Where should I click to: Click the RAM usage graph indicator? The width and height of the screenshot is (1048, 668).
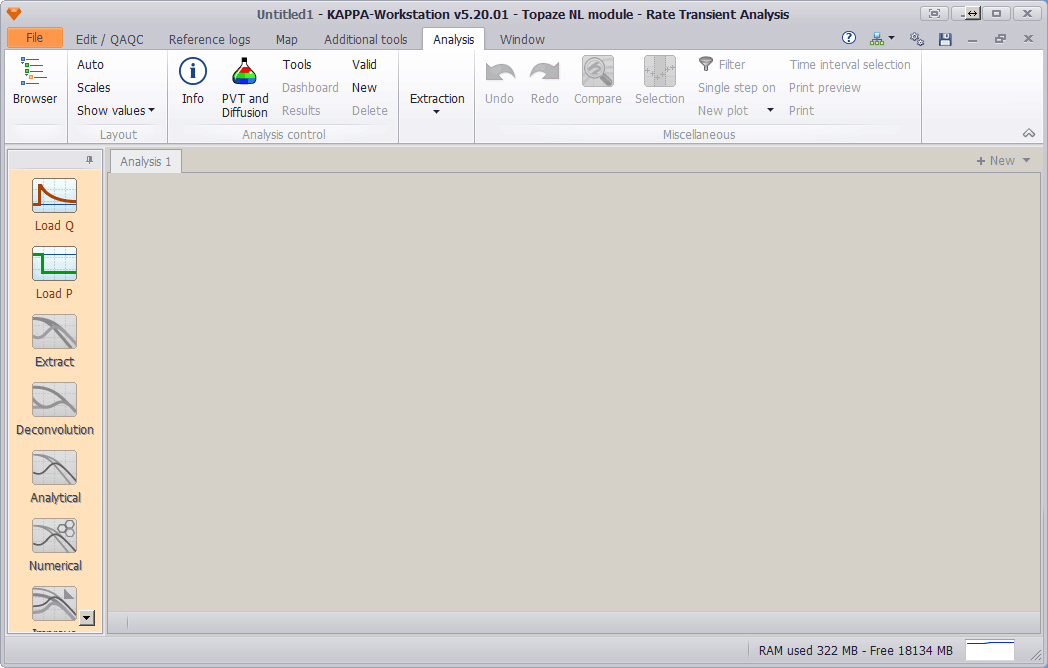[990, 650]
